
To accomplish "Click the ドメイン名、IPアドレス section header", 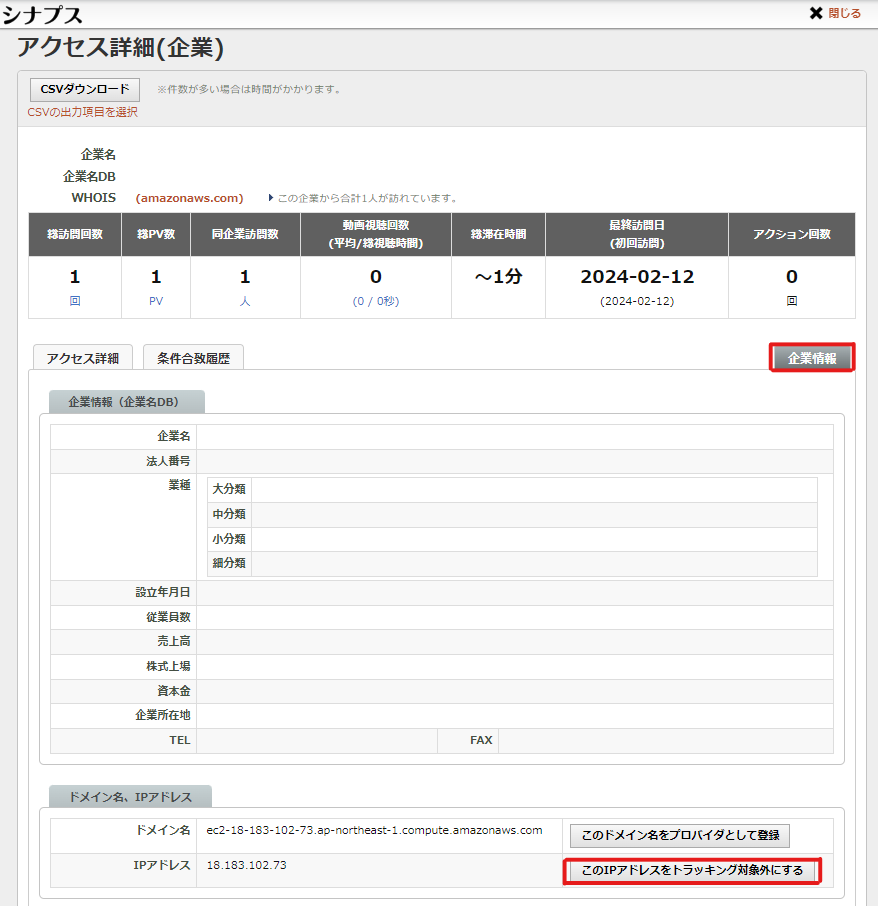I will click(x=130, y=797).
